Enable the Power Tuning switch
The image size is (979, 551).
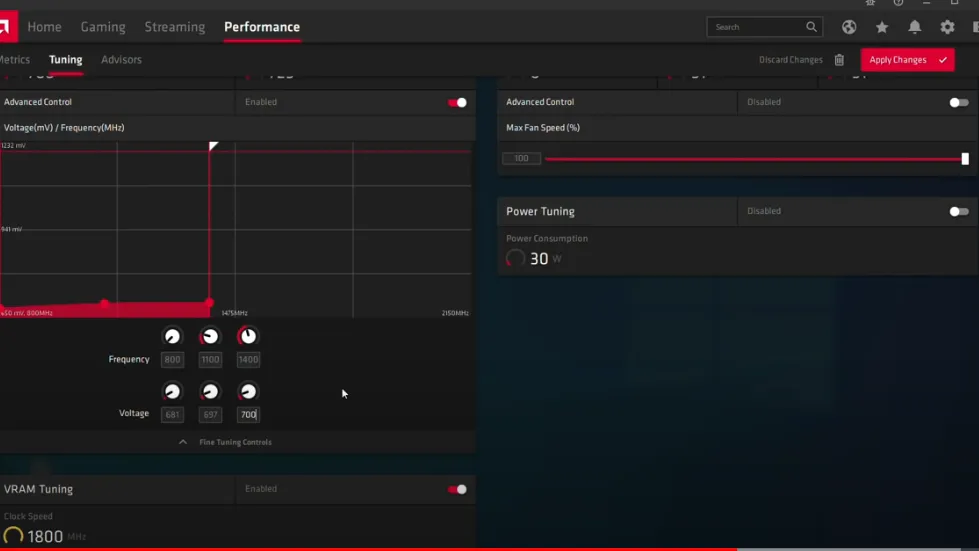point(959,212)
